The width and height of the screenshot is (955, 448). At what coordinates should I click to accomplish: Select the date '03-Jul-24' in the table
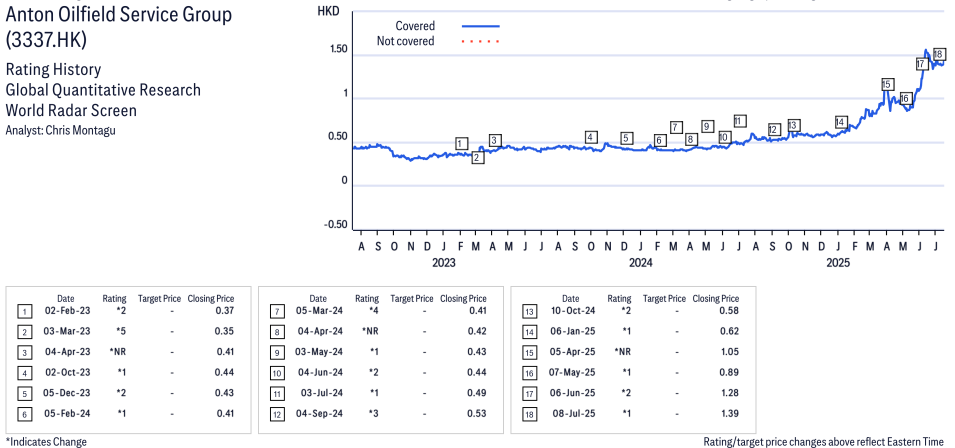[x=320, y=393]
